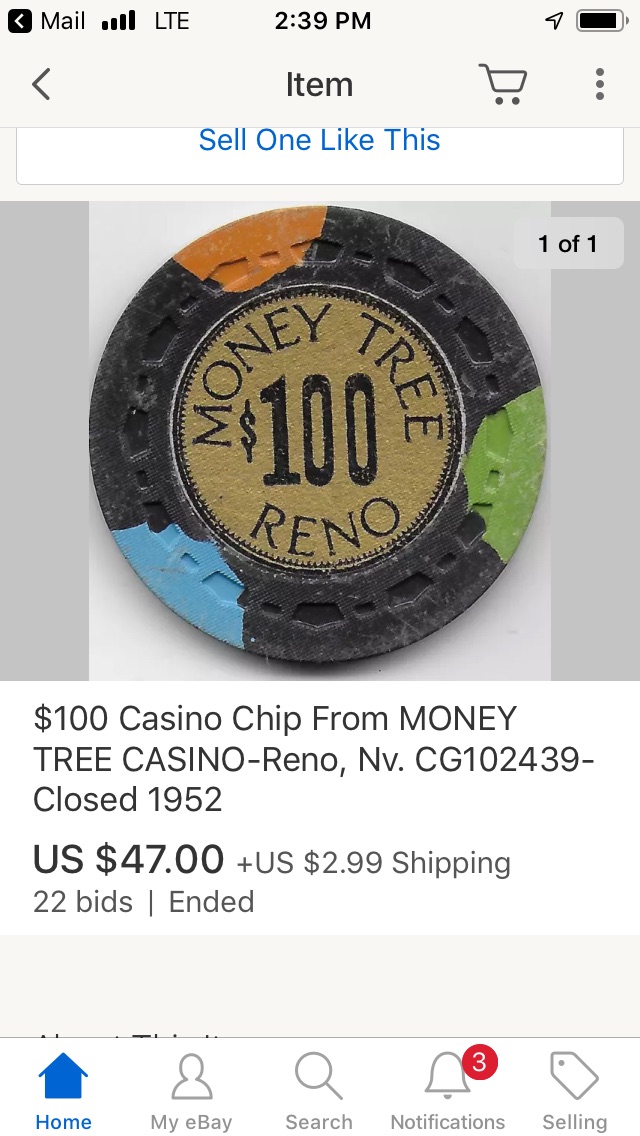Open the Selling tag icon
Image resolution: width=640 pixels, height=1136 pixels.
tap(575, 1077)
